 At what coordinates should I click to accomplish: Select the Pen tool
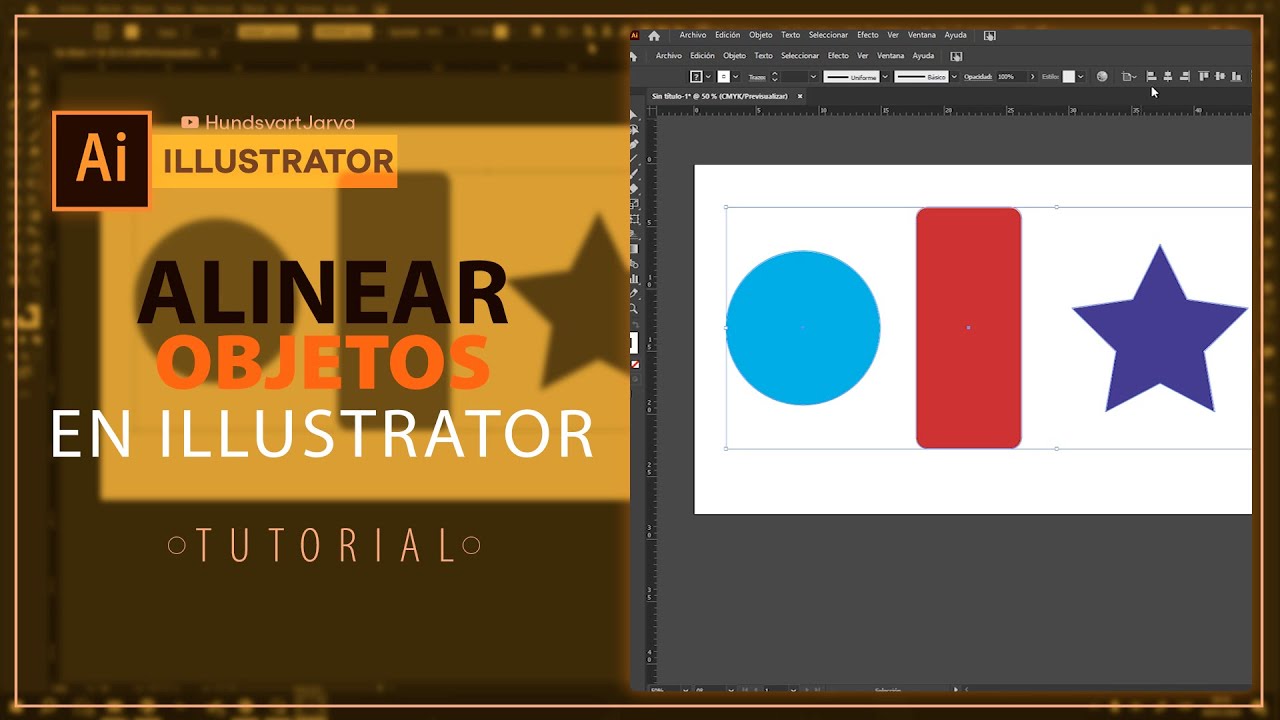[634, 144]
